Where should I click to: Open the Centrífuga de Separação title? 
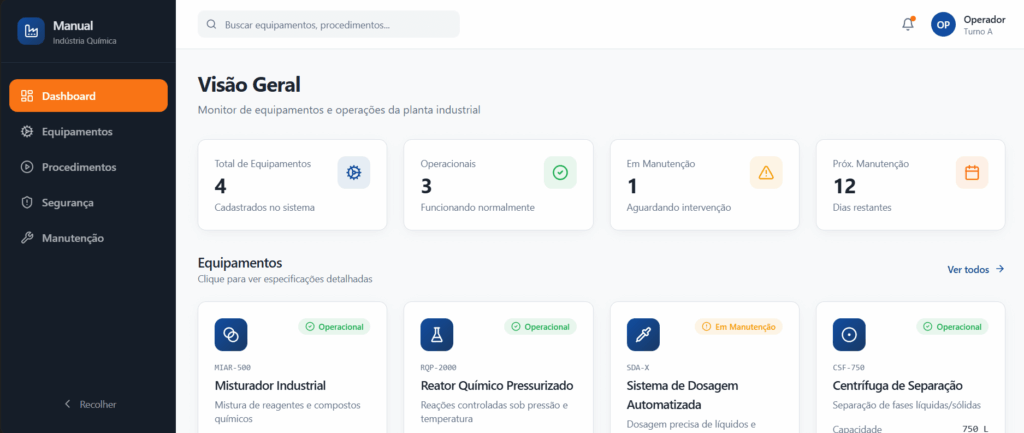[898, 385]
